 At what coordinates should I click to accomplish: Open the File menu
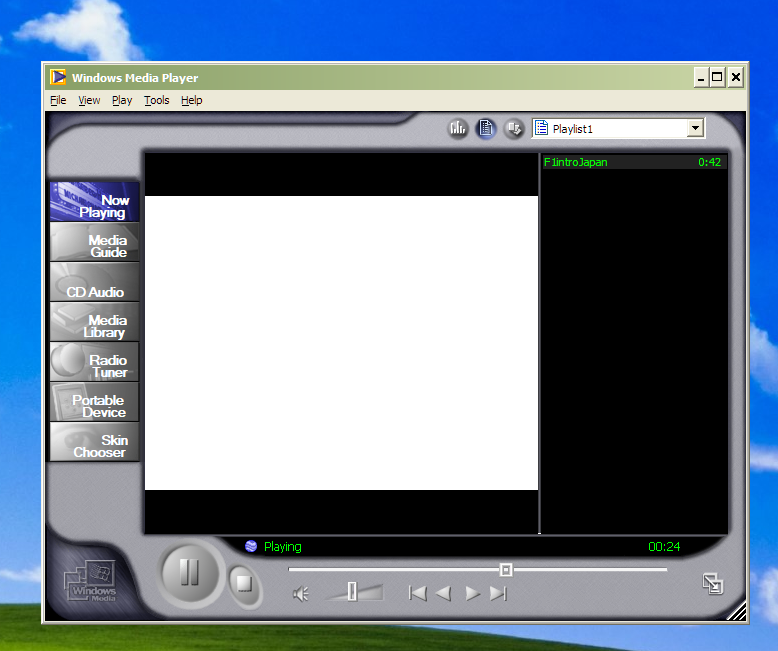[58, 100]
